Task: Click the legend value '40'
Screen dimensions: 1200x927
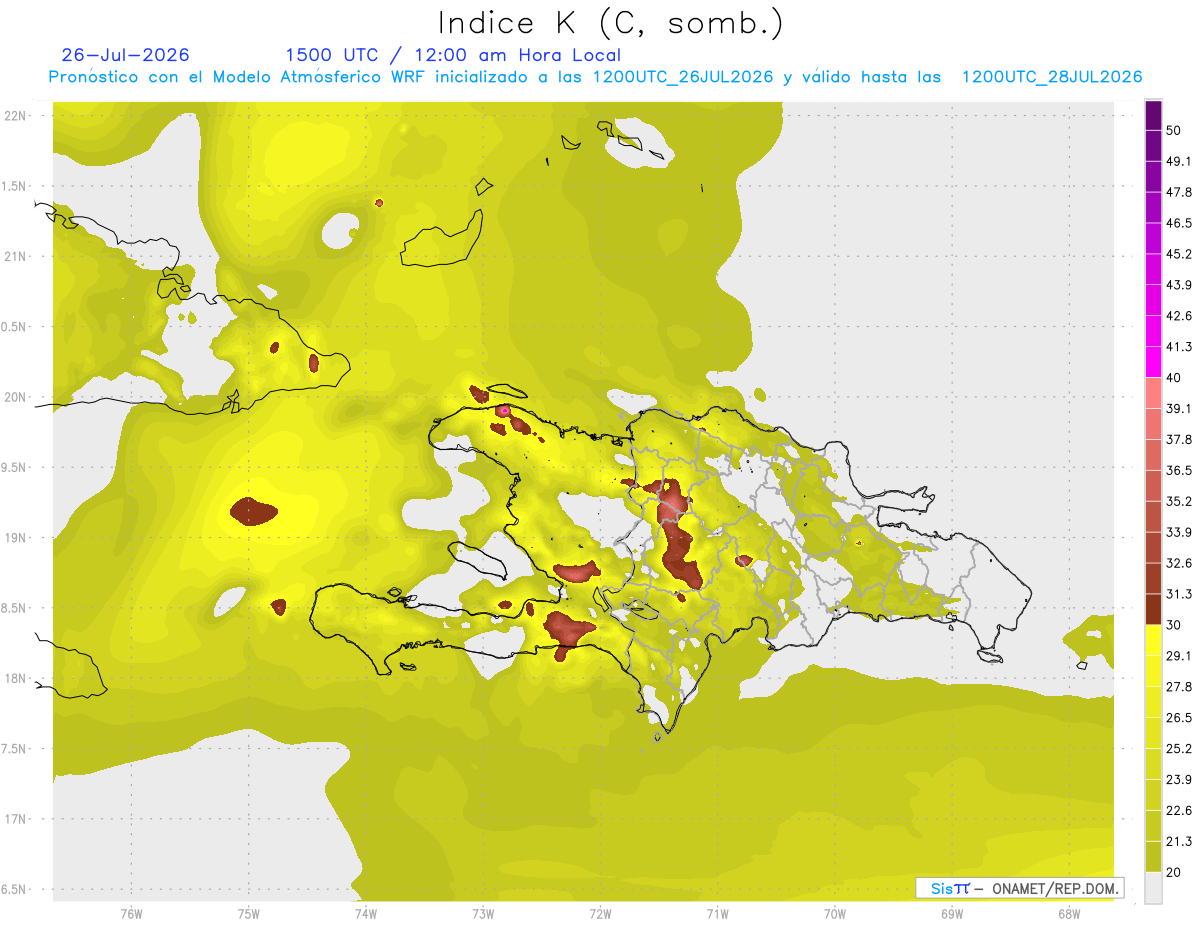Action: (x=1175, y=378)
